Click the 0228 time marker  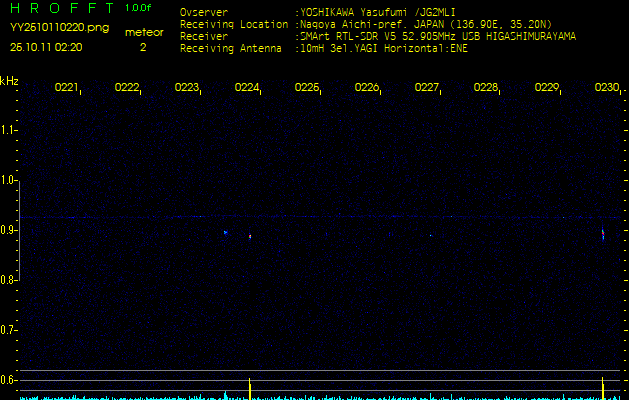(486, 87)
